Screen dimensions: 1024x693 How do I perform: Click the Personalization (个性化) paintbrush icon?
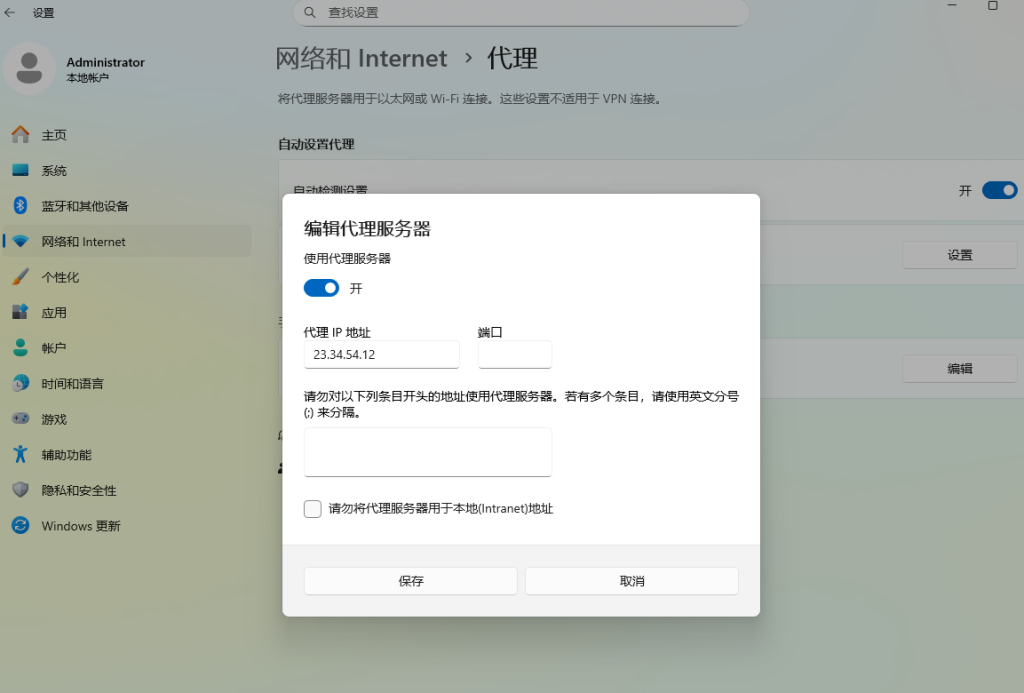coord(20,277)
